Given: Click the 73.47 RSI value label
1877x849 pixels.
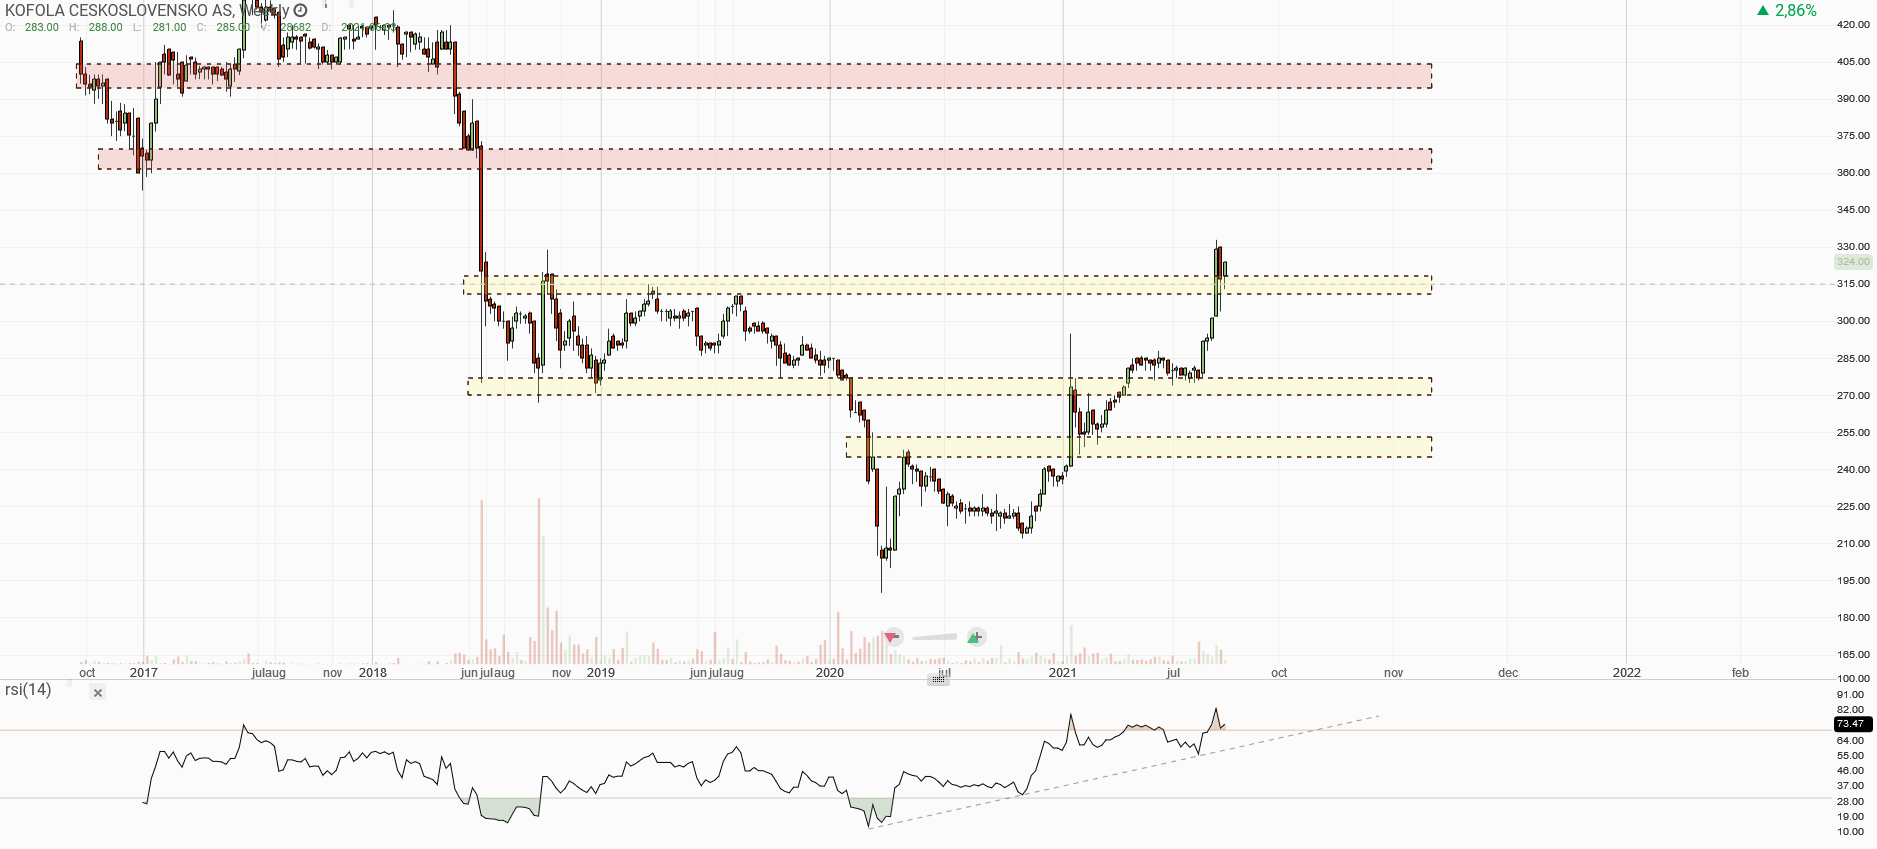Looking at the screenshot, I should click(1850, 723).
